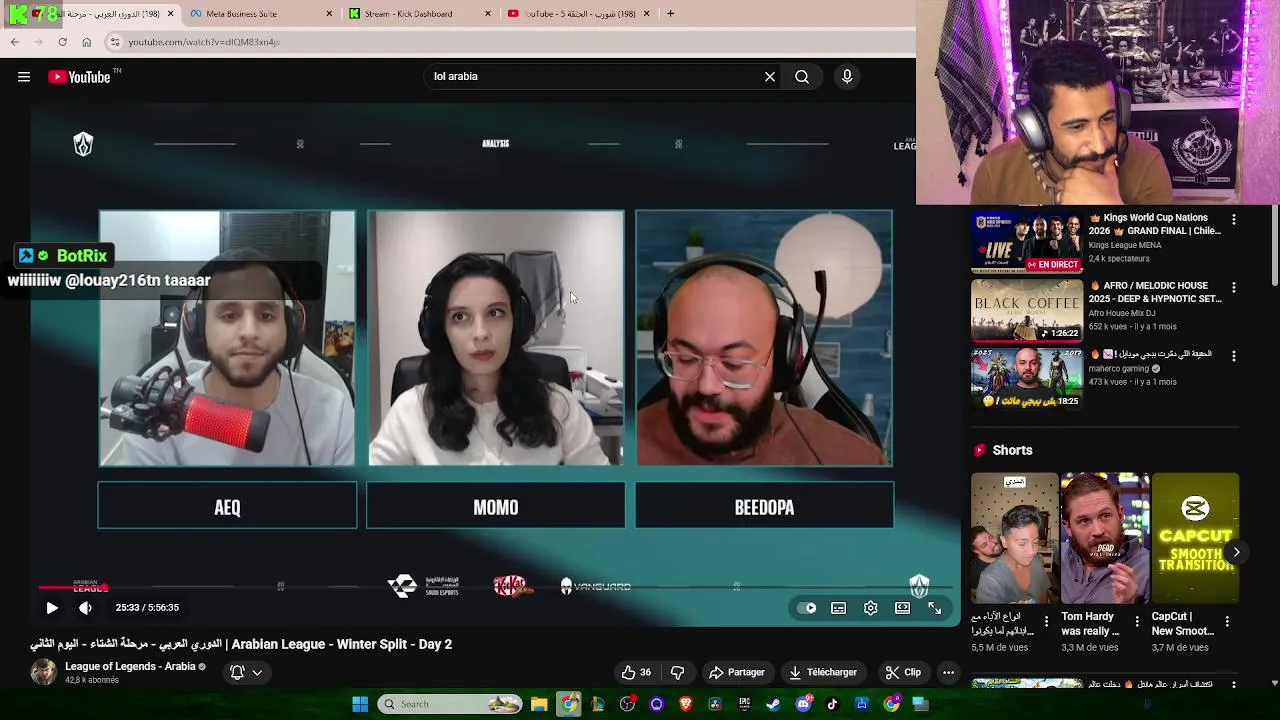Screen dimensions: 1280x720
Task: Go to browser home page
Action: 86,42
